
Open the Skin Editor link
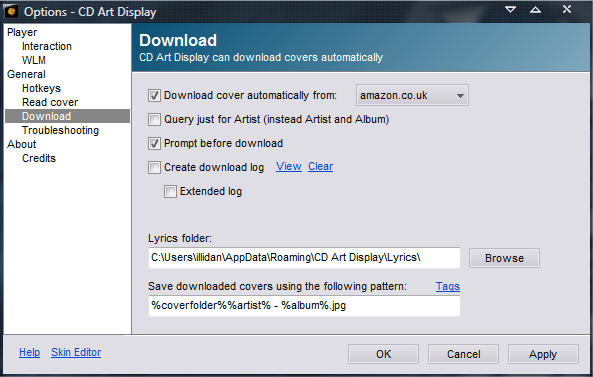[76, 352]
